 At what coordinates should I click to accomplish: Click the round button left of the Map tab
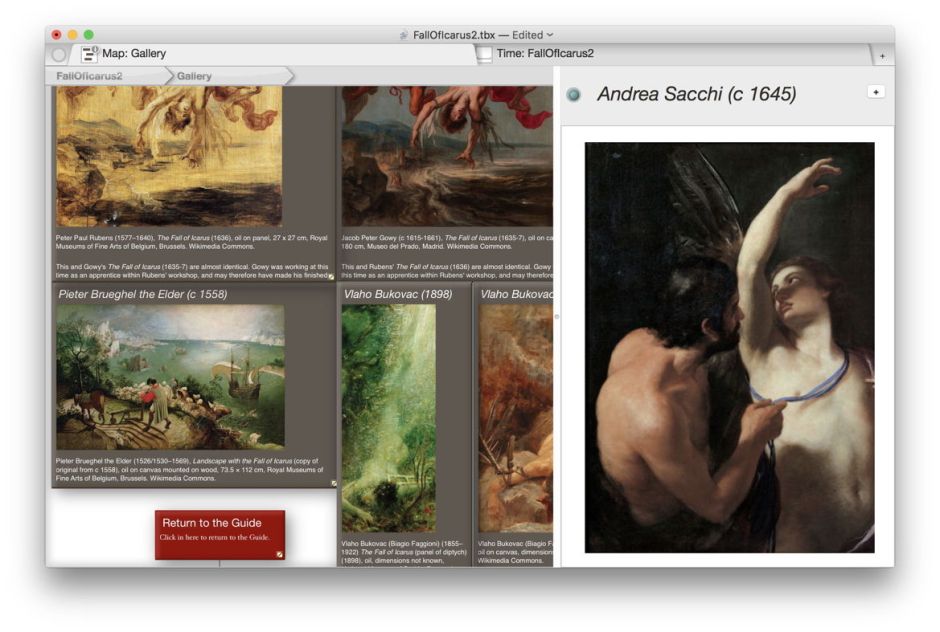[x=58, y=54]
